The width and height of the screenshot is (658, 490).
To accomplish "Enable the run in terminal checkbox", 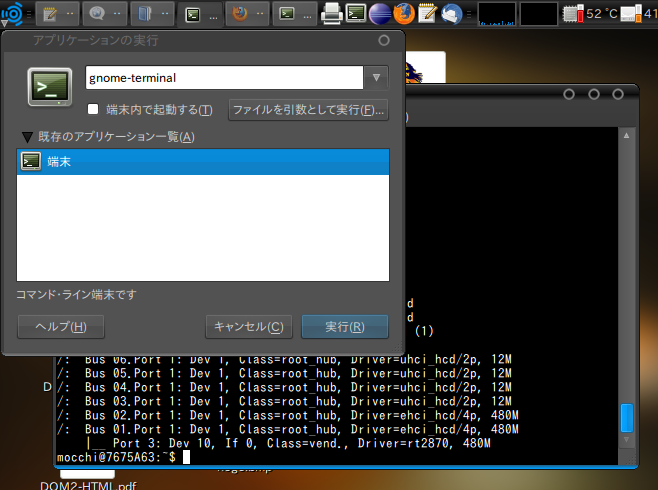I will pyautogui.click(x=93, y=109).
